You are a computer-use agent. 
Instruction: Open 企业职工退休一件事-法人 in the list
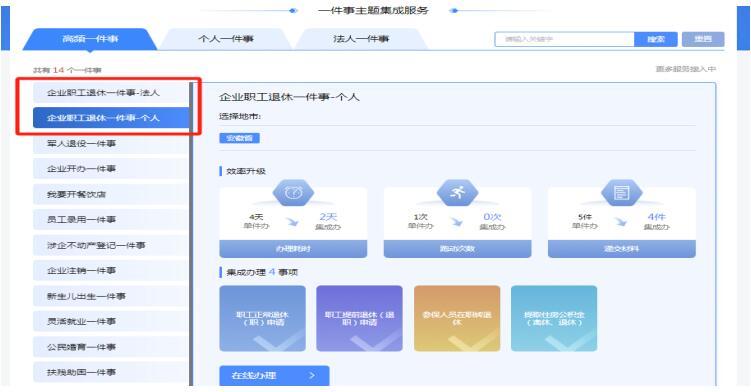[x=111, y=92]
